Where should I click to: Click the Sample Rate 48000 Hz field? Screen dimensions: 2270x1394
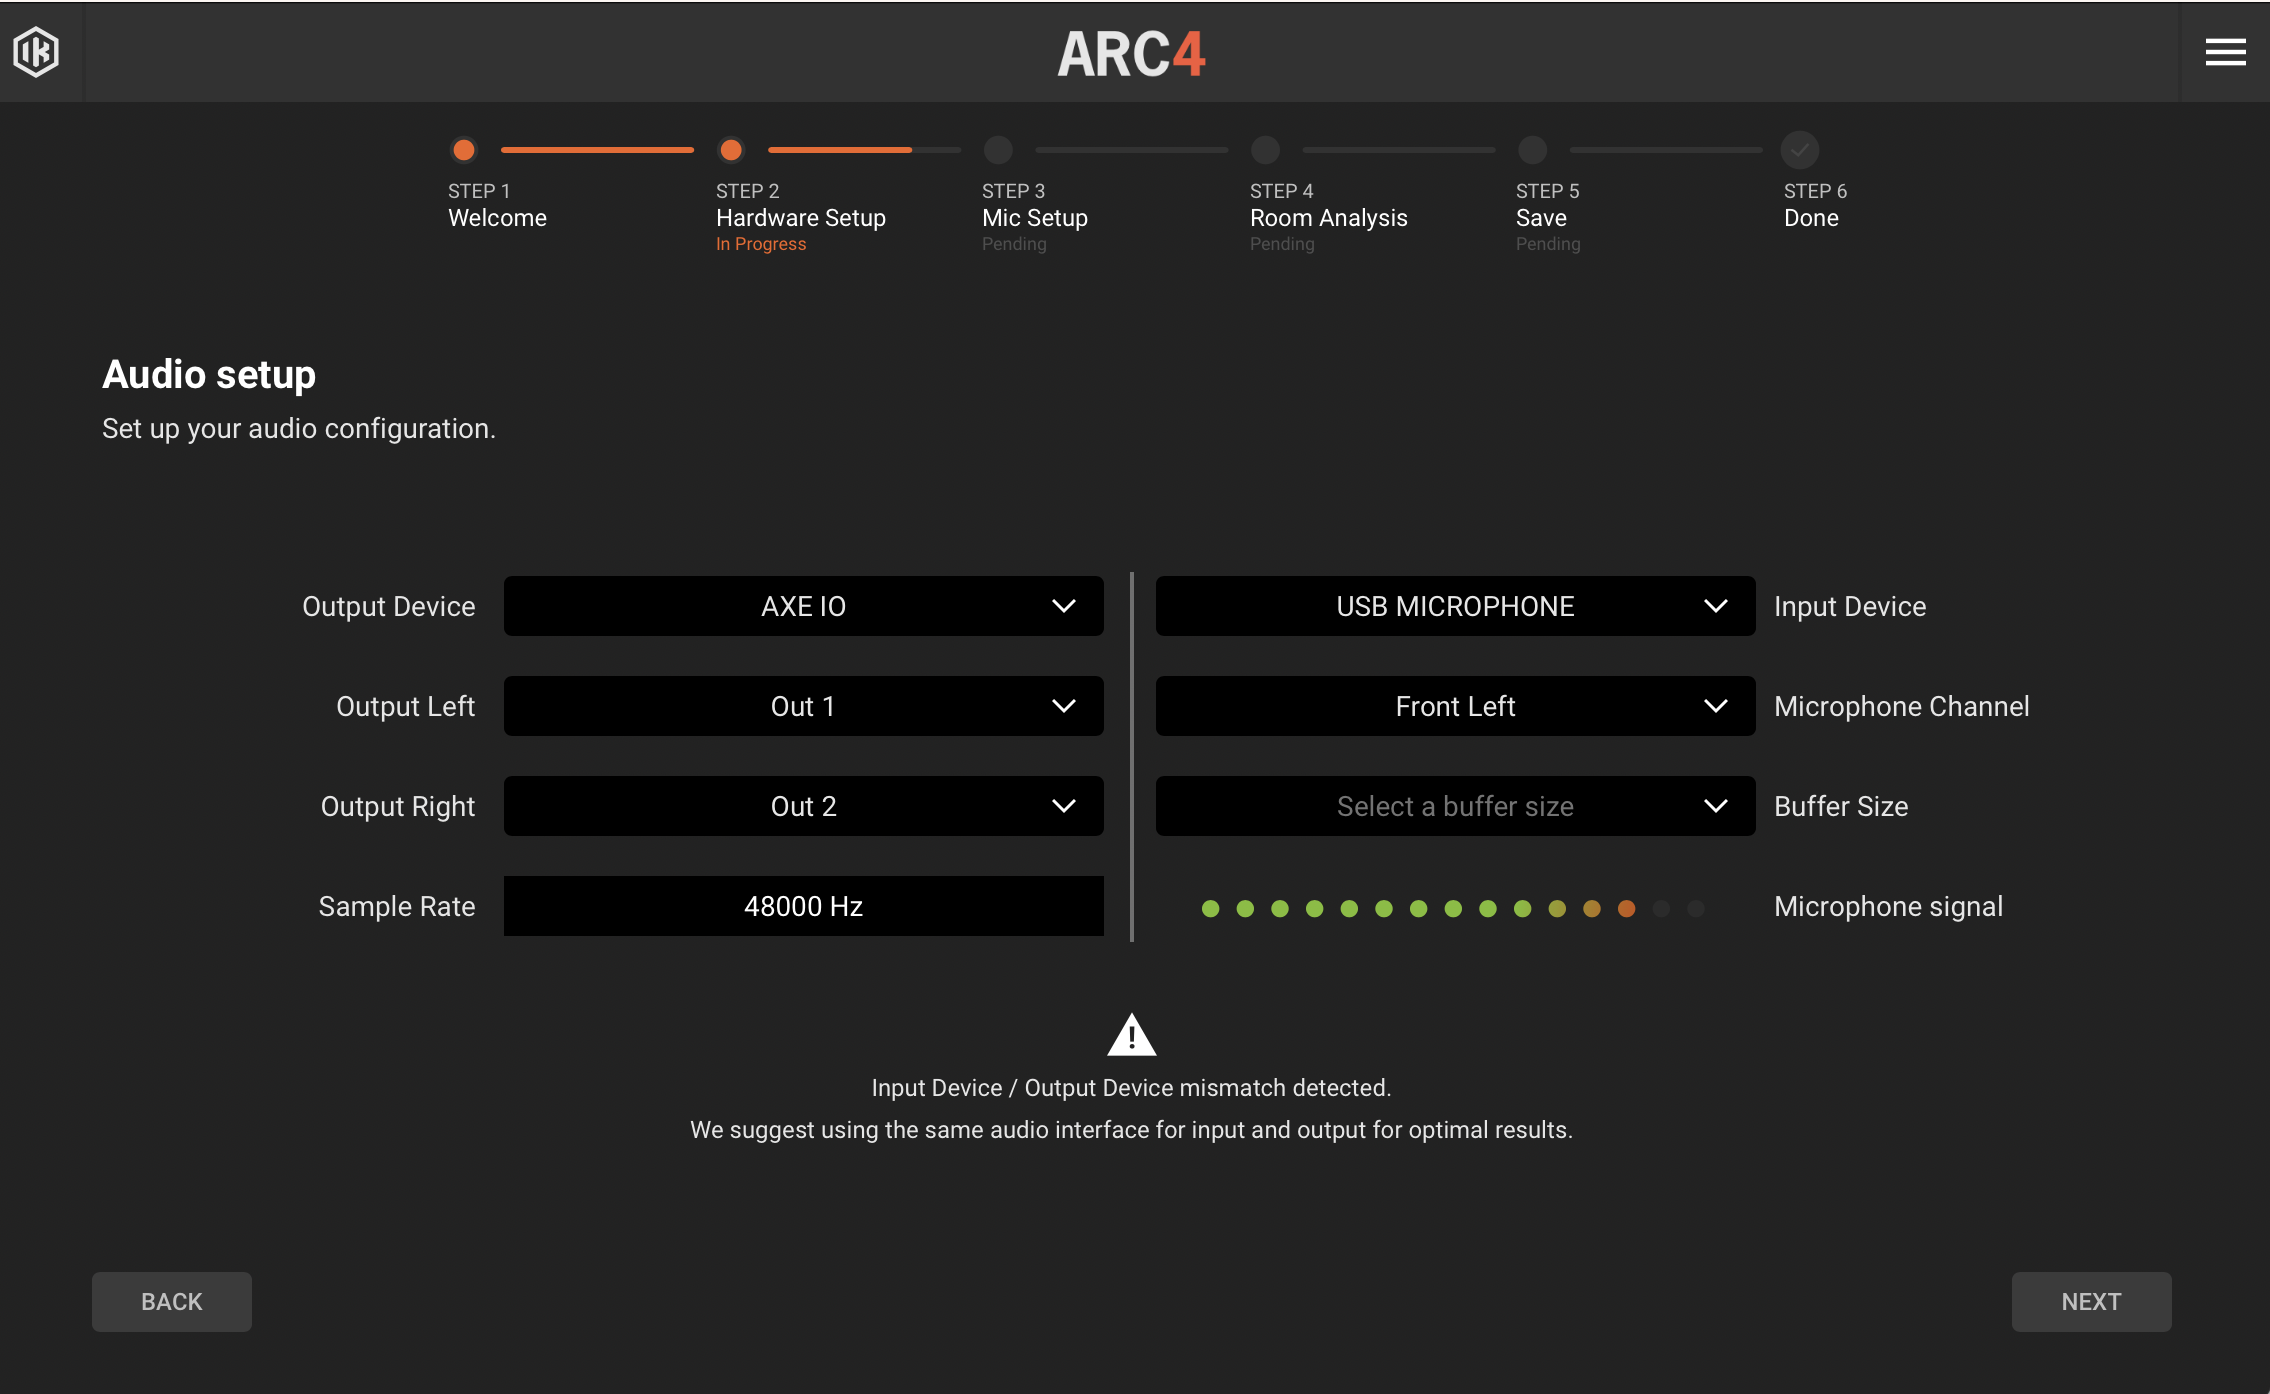coord(803,906)
